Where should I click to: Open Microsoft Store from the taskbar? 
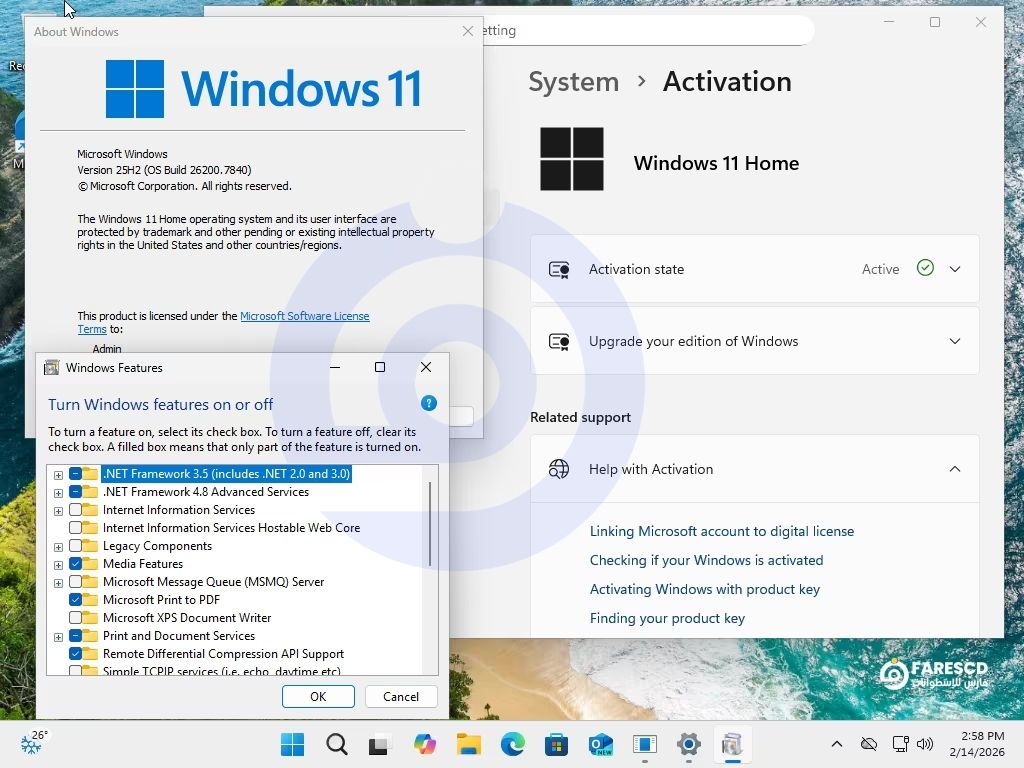coord(557,744)
